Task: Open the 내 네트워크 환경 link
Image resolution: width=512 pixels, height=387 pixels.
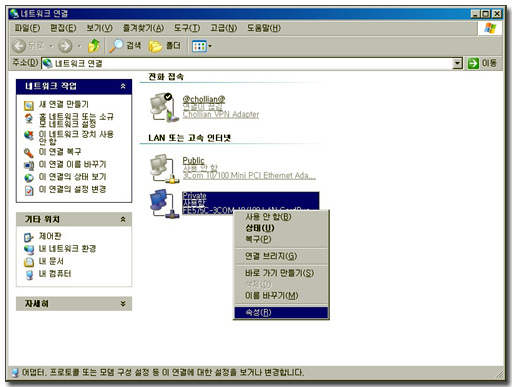Action: click(67, 249)
